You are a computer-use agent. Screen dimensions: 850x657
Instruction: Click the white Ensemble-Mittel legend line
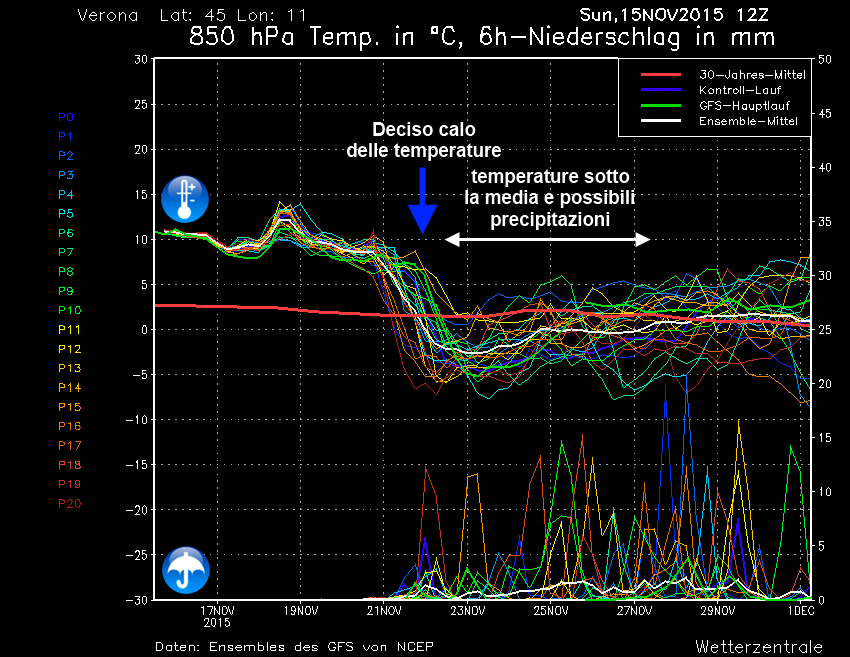click(x=661, y=120)
